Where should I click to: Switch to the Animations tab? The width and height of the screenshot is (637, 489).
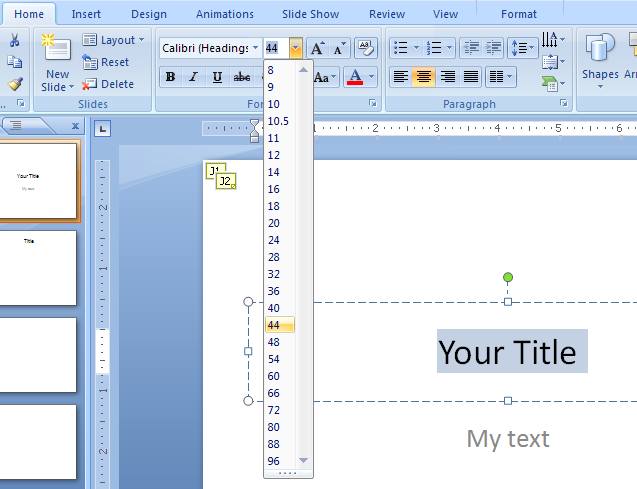point(225,14)
